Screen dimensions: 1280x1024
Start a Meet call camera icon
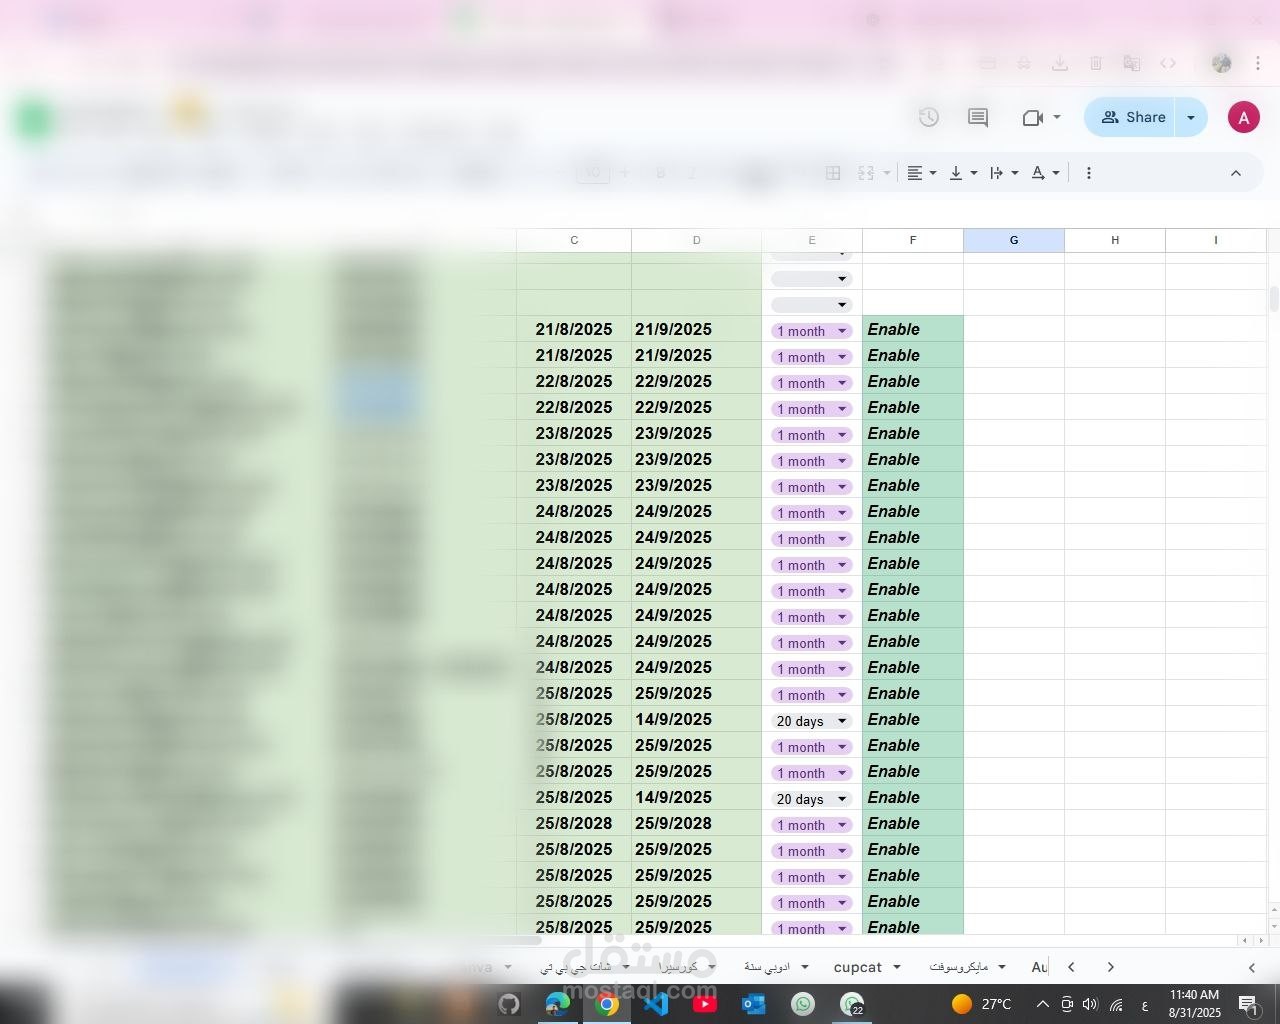pyautogui.click(x=1033, y=118)
